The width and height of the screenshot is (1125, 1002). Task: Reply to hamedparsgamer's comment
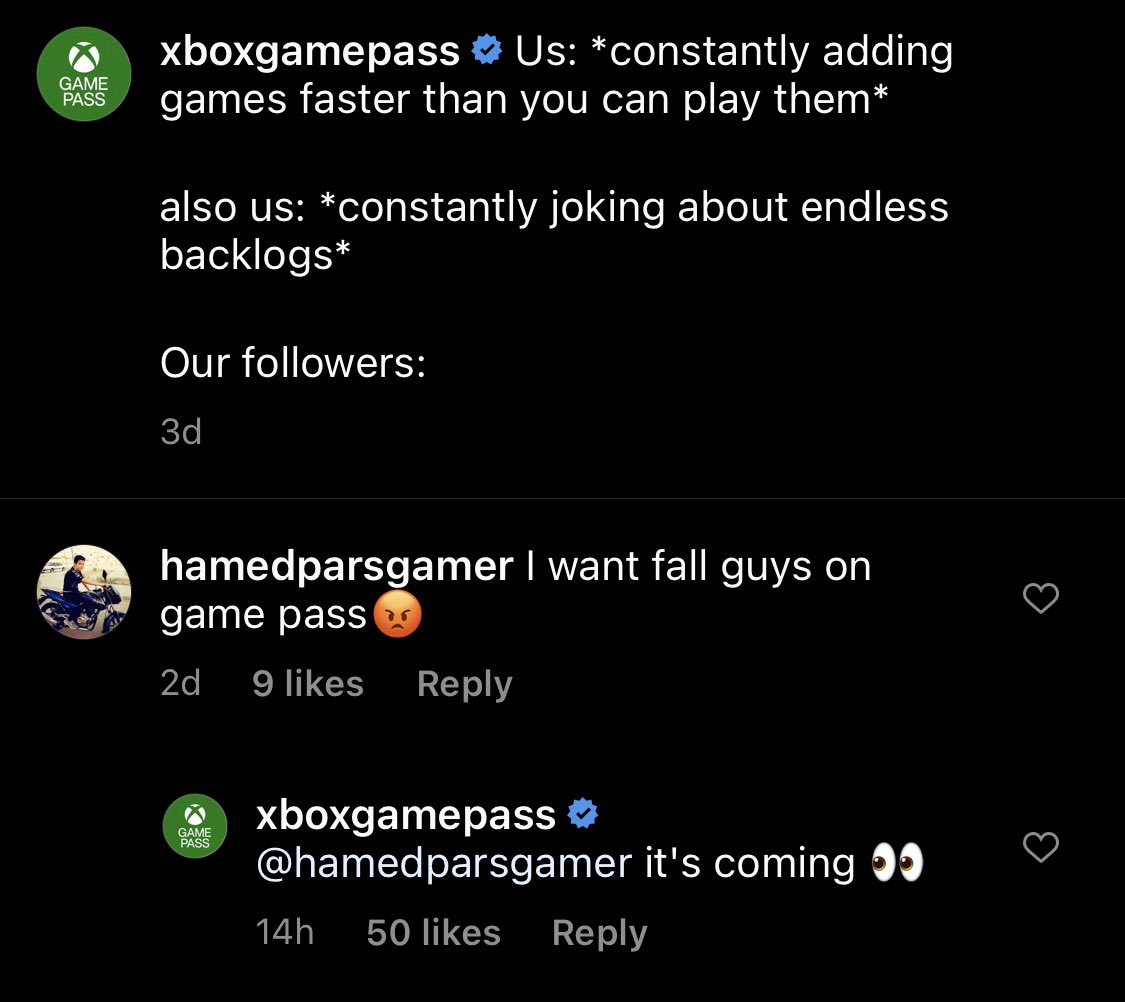pyautogui.click(x=464, y=684)
